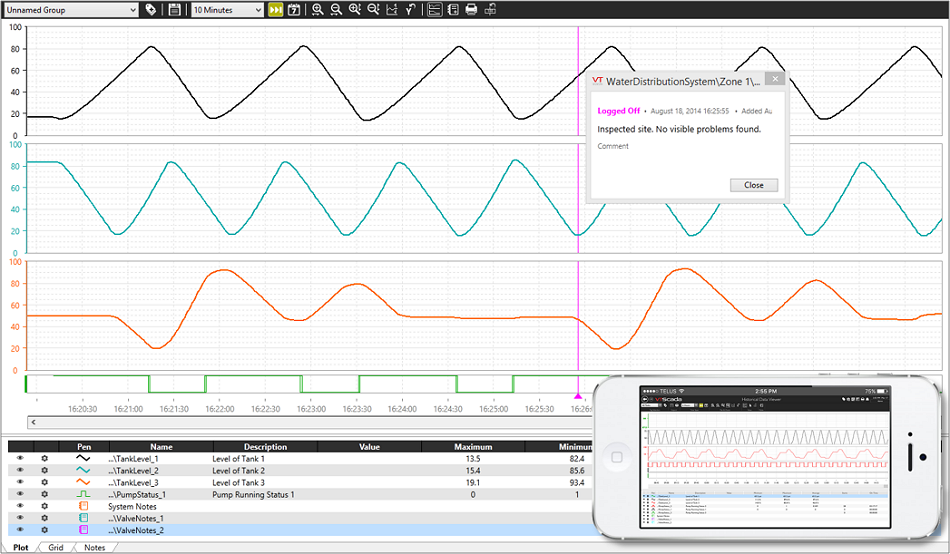
Task: Click the orange TankLevel_3 pen swatch
Action: click(84, 482)
